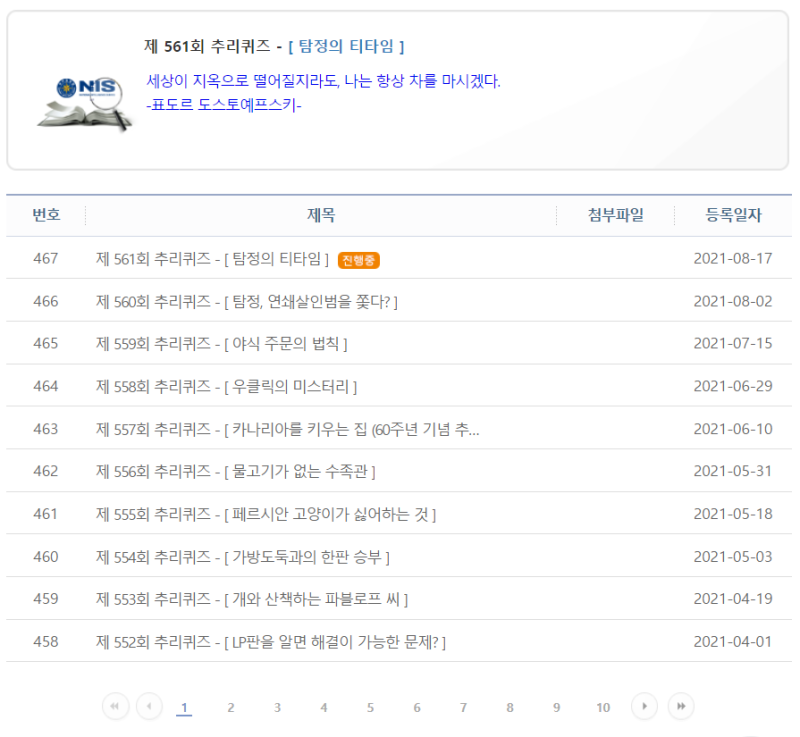Click the date 2021-05-03
Image resolution: width=800 pixels, height=737 pixels.
733,556
